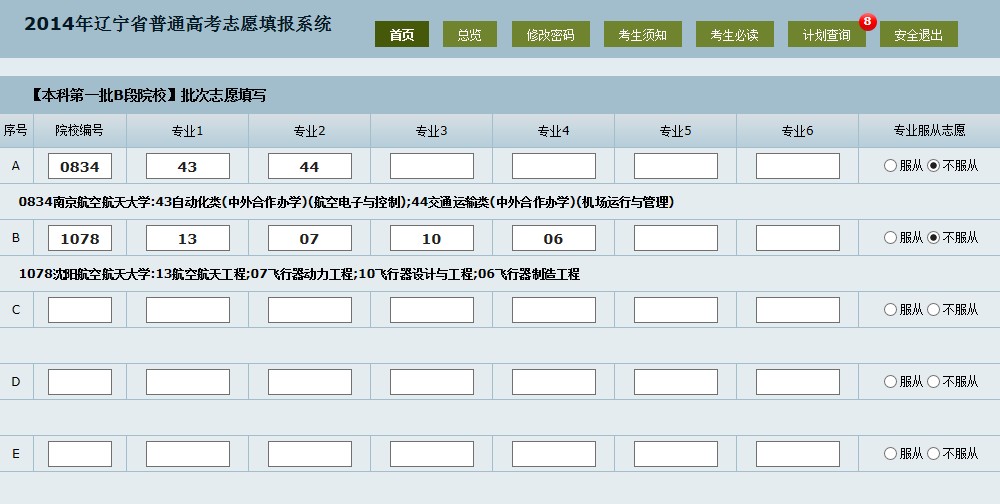Select 服从 radio button in row E

click(890, 454)
